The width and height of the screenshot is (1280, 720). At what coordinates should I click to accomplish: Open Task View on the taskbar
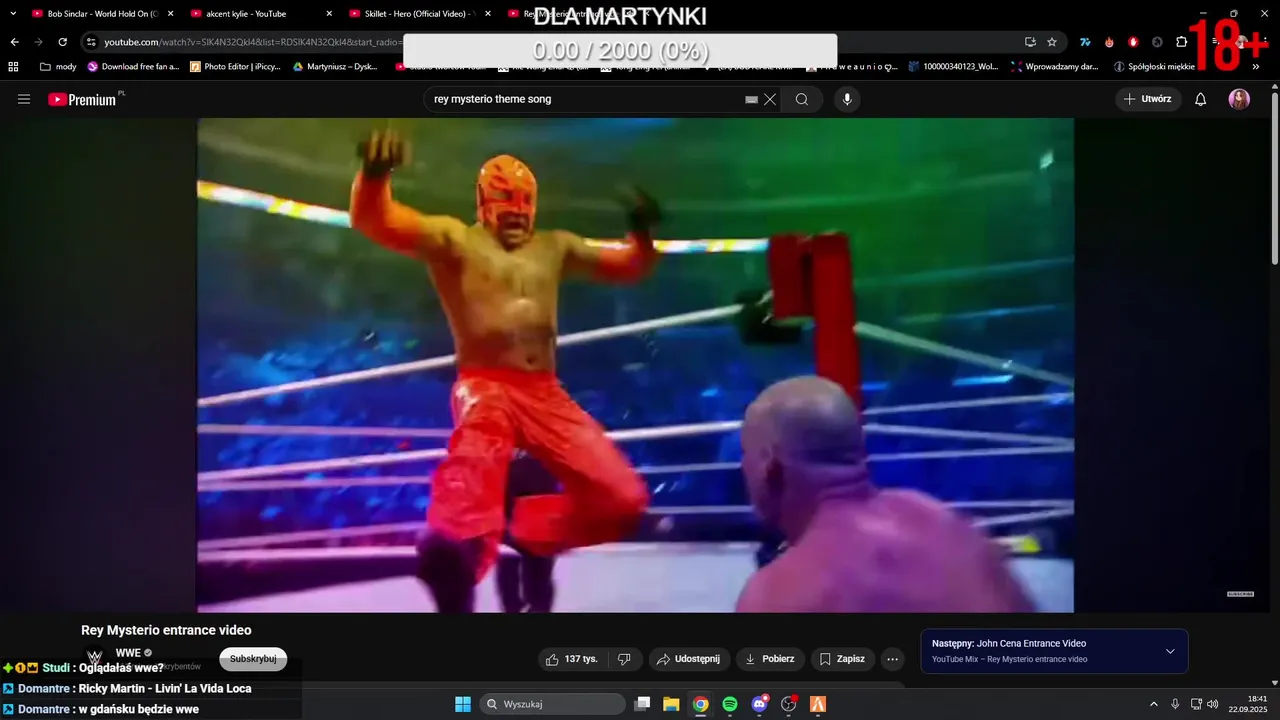642,704
